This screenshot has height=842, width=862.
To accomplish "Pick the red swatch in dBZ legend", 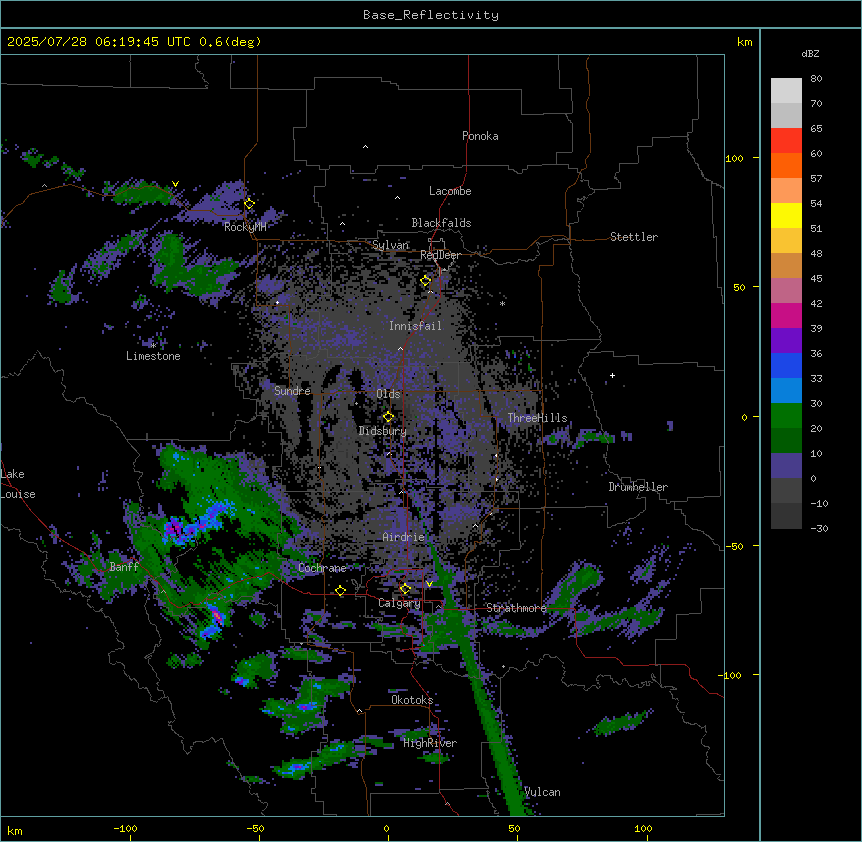I will (x=786, y=141).
